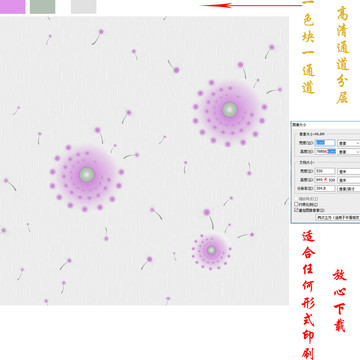The width and height of the screenshot is (360, 360).
Task: Select the purple color block swatch
Action: point(12,7)
